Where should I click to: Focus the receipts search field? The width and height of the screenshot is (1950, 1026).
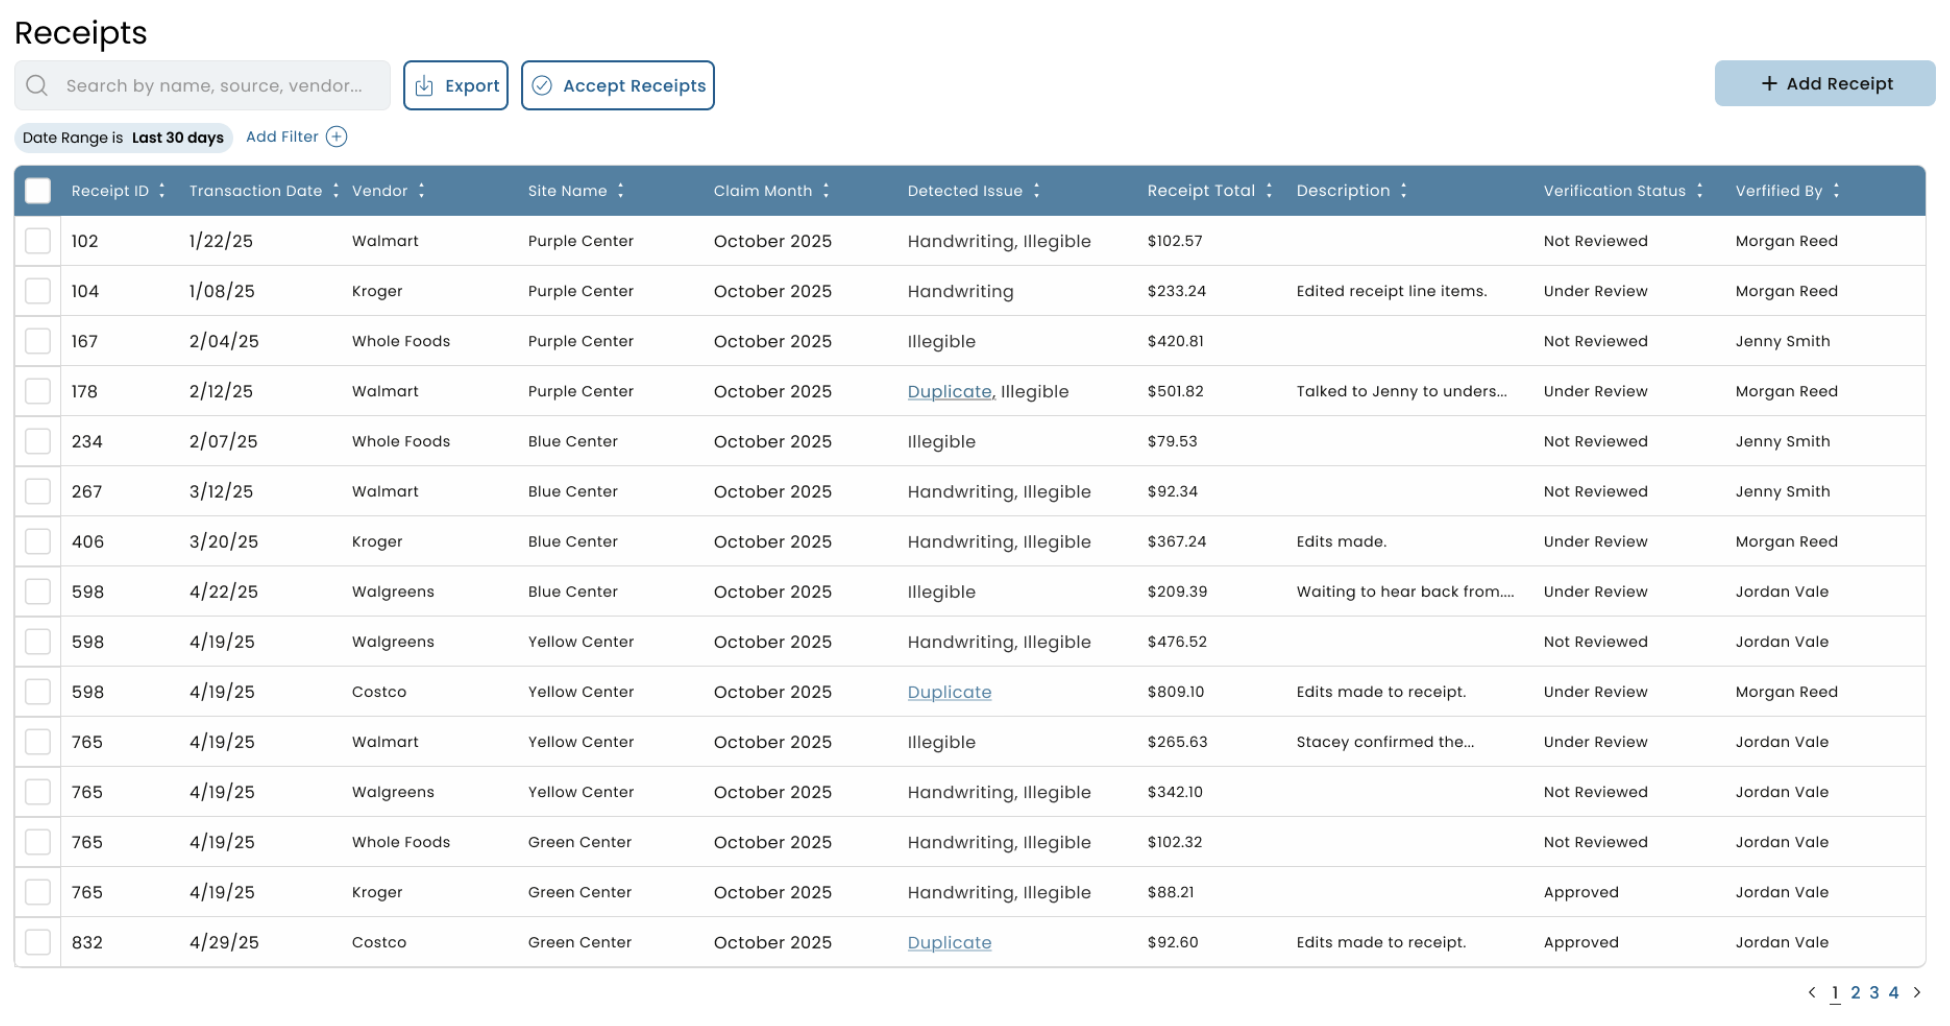202,86
